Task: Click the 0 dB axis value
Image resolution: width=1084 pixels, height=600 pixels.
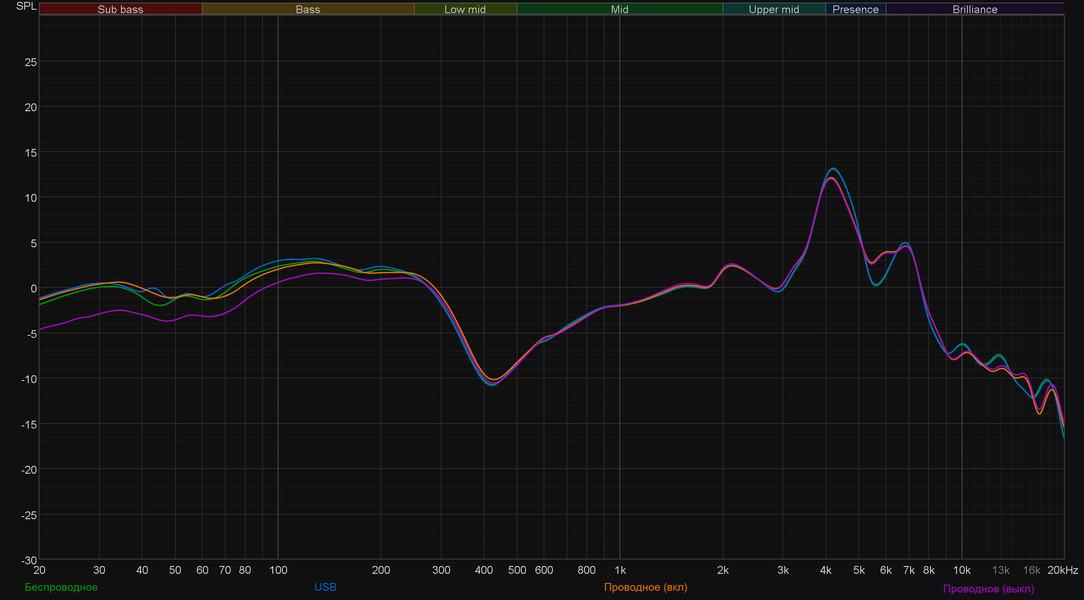Action: tap(33, 288)
